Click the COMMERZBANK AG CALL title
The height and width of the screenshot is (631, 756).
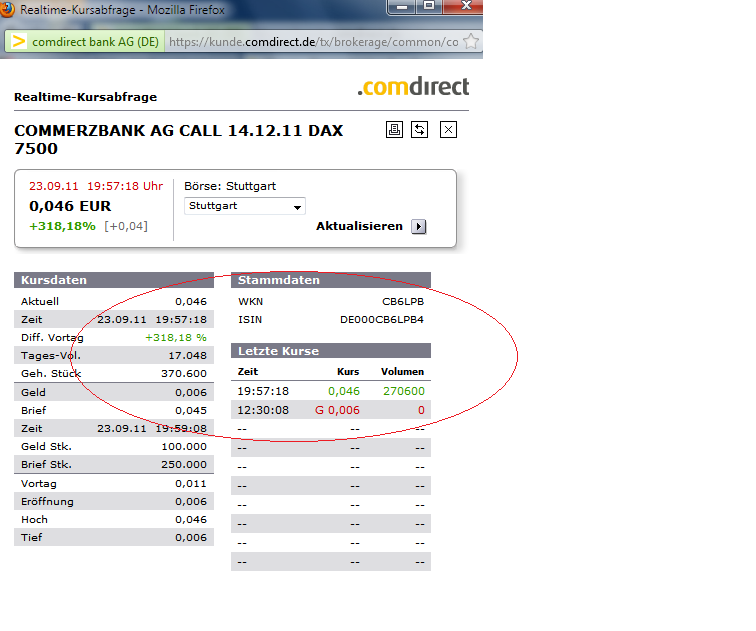click(178, 139)
